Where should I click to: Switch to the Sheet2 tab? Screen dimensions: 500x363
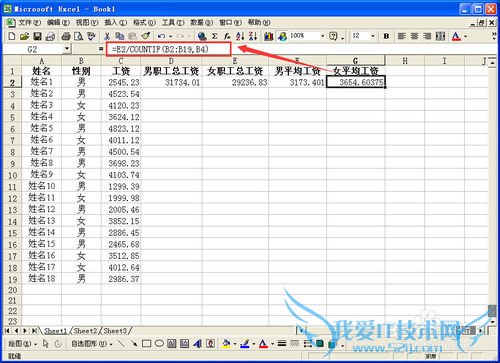85,331
